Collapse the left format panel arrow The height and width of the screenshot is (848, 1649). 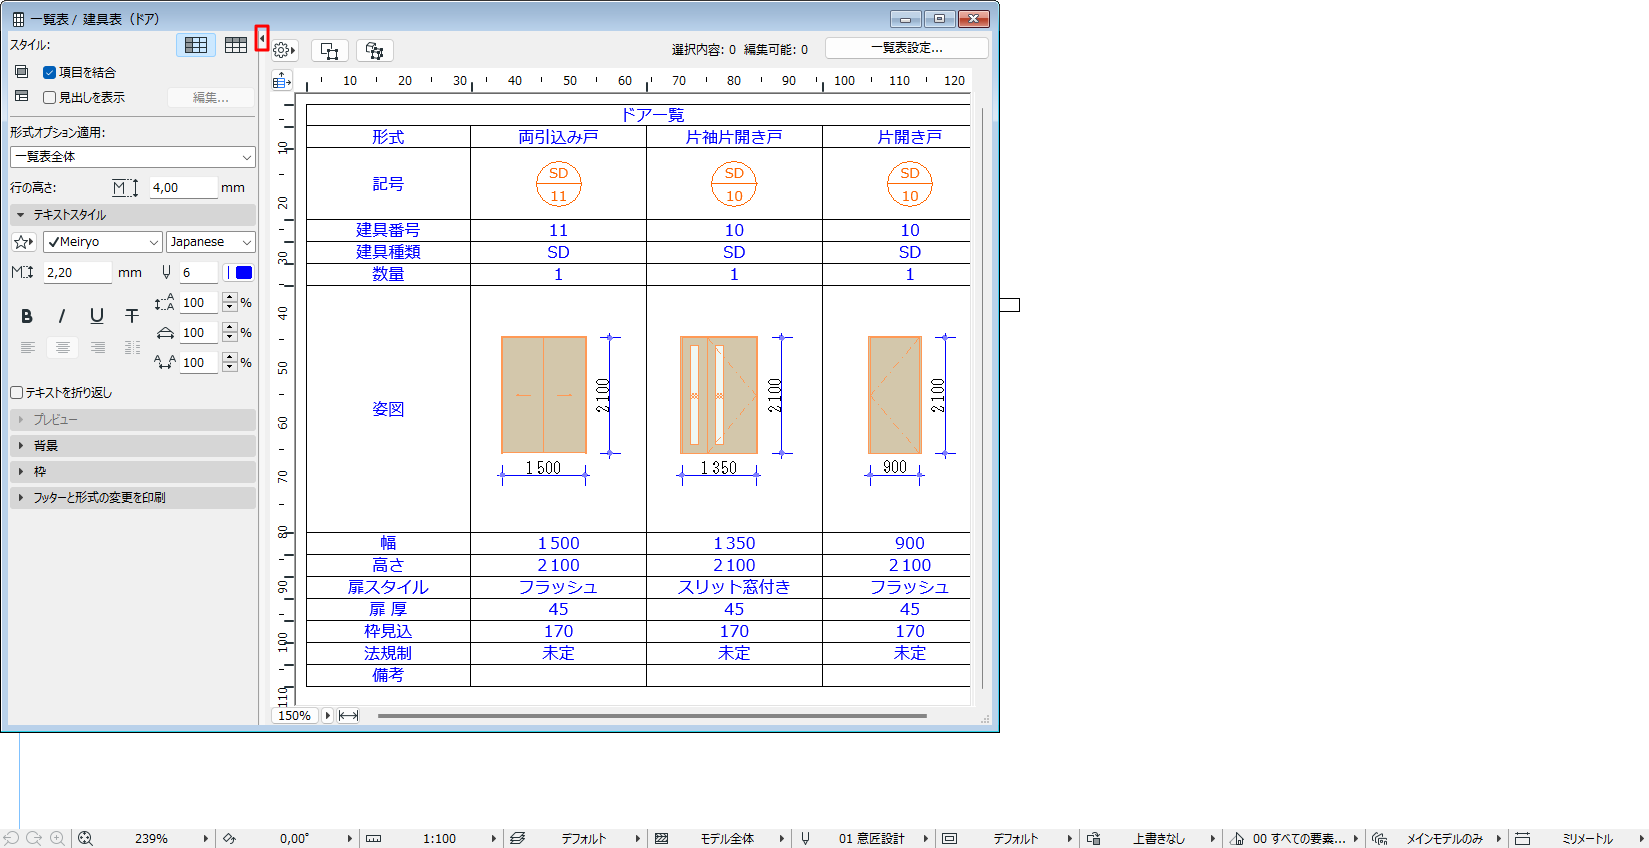coord(262,38)
